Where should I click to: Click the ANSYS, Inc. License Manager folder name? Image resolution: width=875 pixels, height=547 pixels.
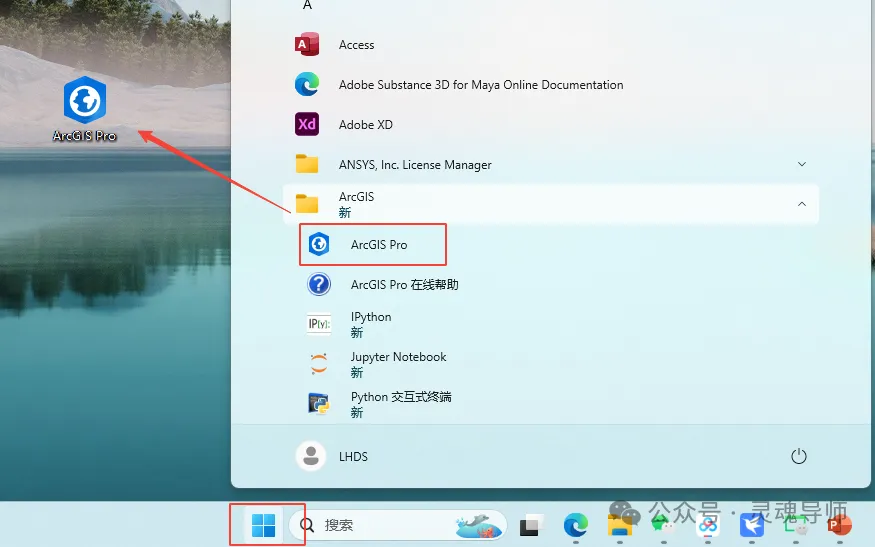tap(415, 165)
